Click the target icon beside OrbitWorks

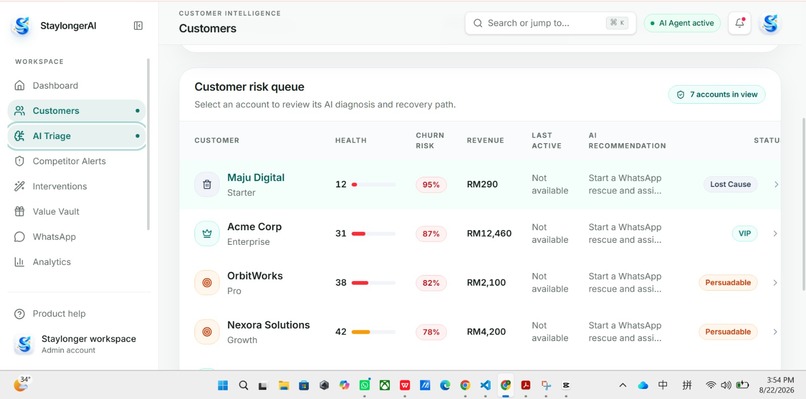(x=207, y=283)
